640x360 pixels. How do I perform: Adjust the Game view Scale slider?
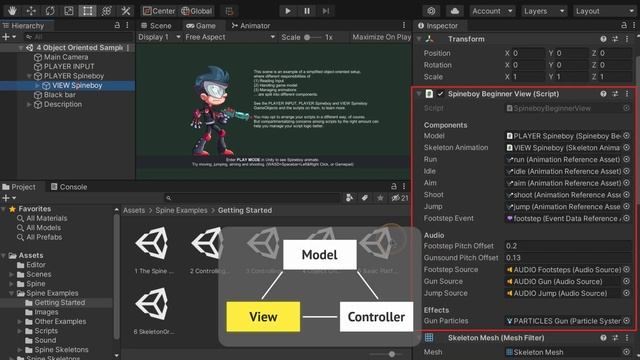(312, 37)
